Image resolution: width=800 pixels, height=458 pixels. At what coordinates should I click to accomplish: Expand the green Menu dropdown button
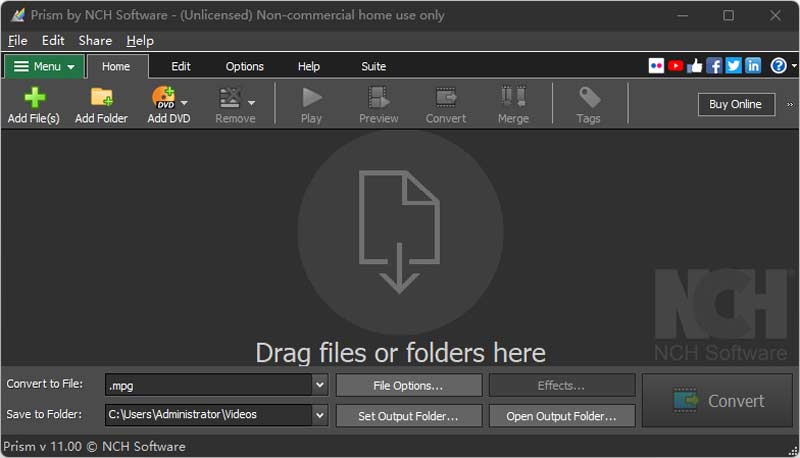pyautogui.click(x=44, y=66)
